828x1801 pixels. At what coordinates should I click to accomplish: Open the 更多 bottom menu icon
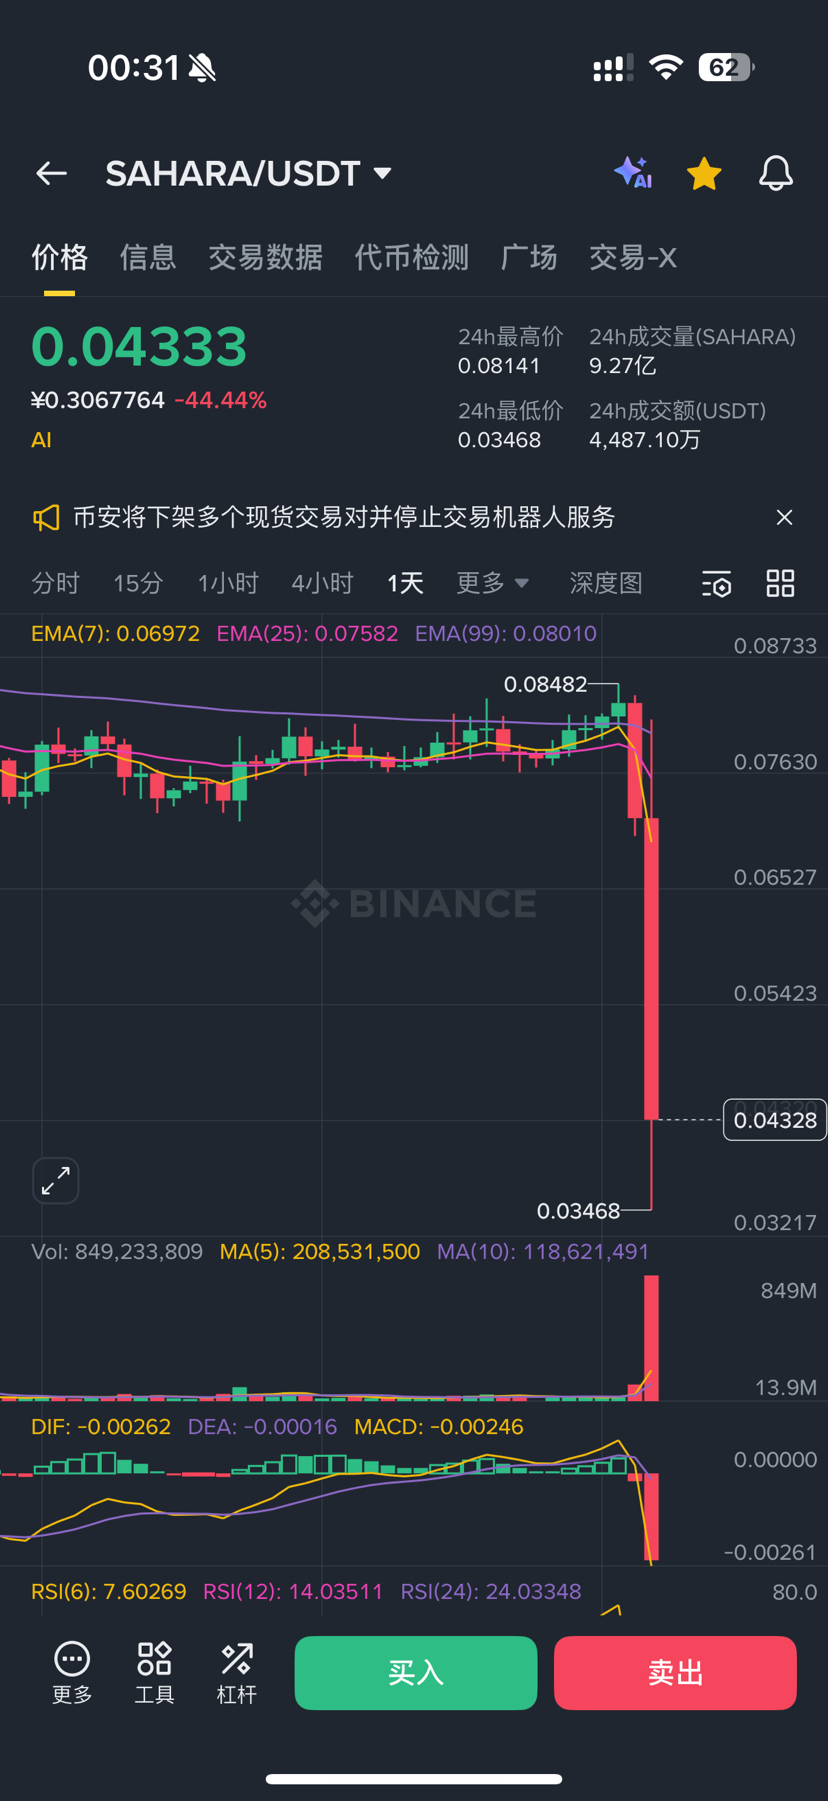(x=72, y=1672)
